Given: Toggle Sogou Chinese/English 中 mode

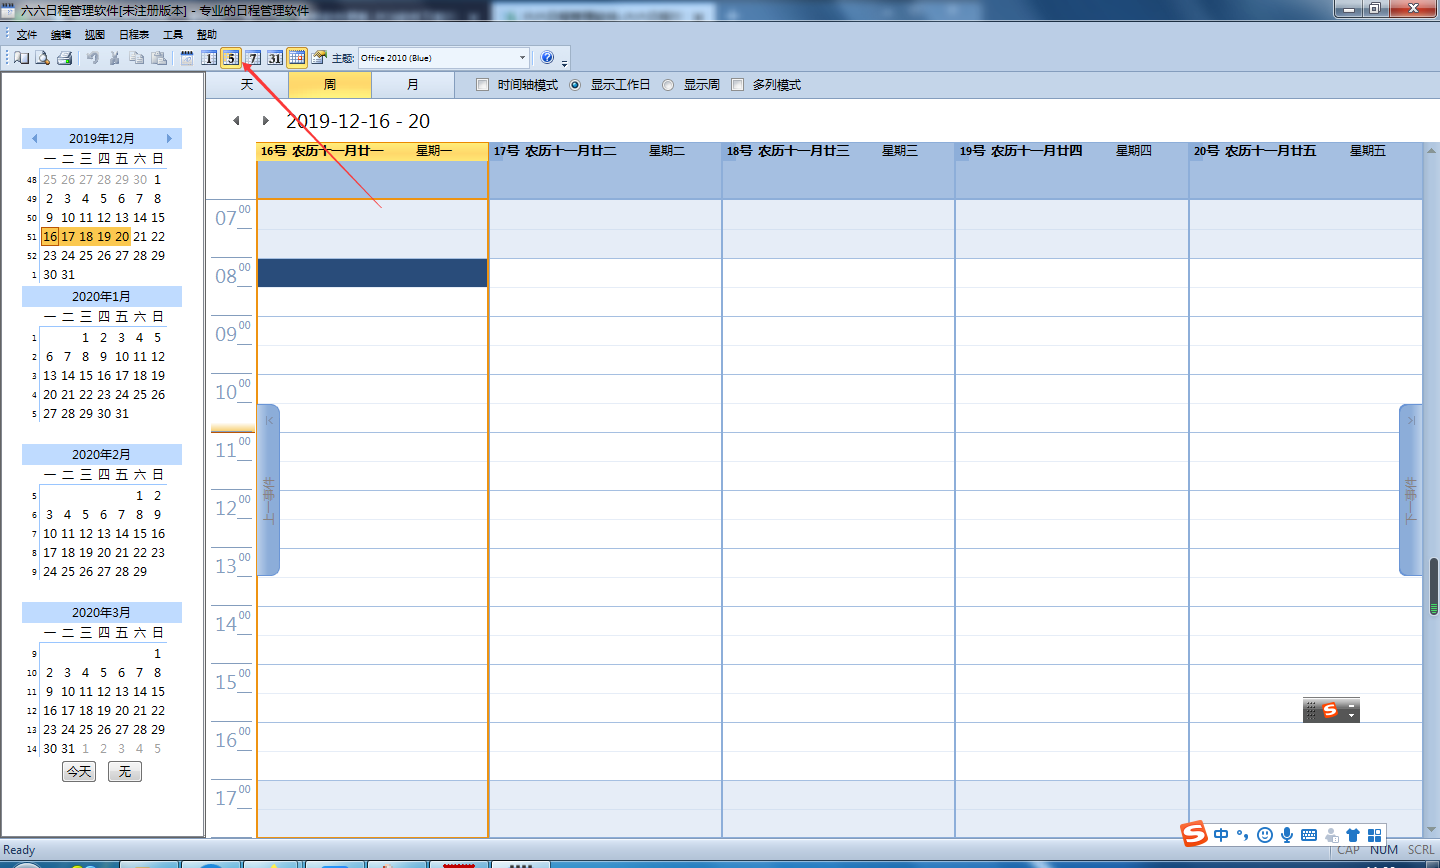Looking at the screenshot, I should [x=1221, y=835].
